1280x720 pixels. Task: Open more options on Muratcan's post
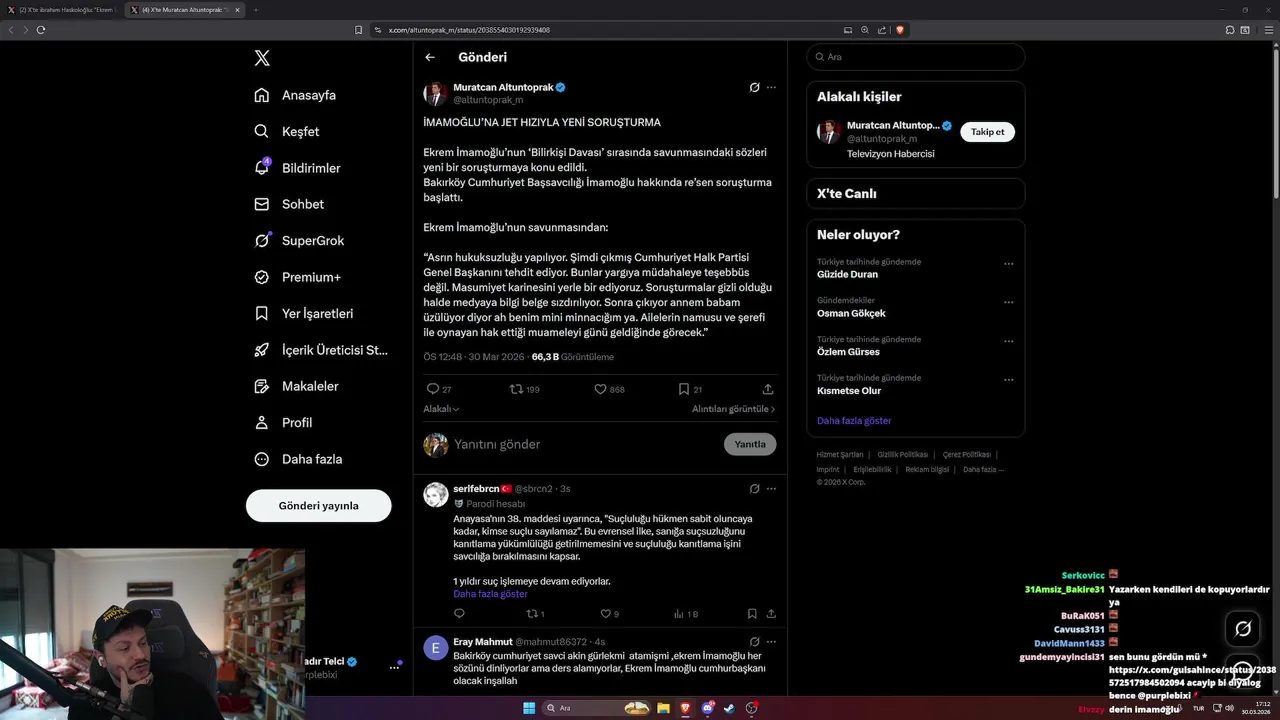(x=771, y=87)
